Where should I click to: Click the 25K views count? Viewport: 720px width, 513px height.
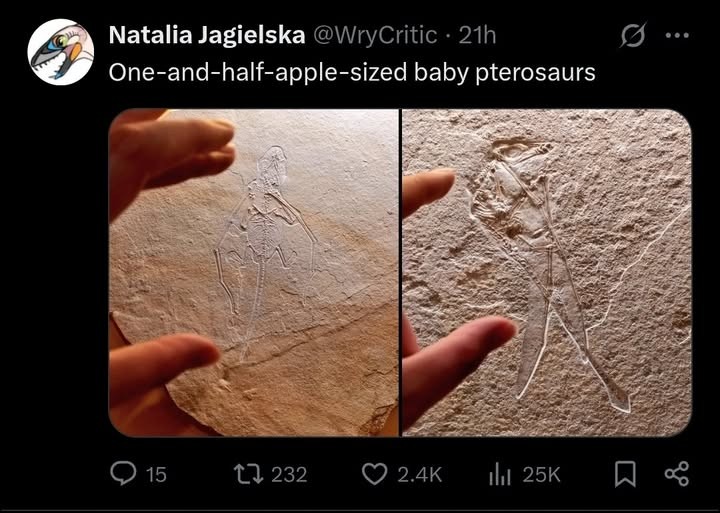point(541,475)
